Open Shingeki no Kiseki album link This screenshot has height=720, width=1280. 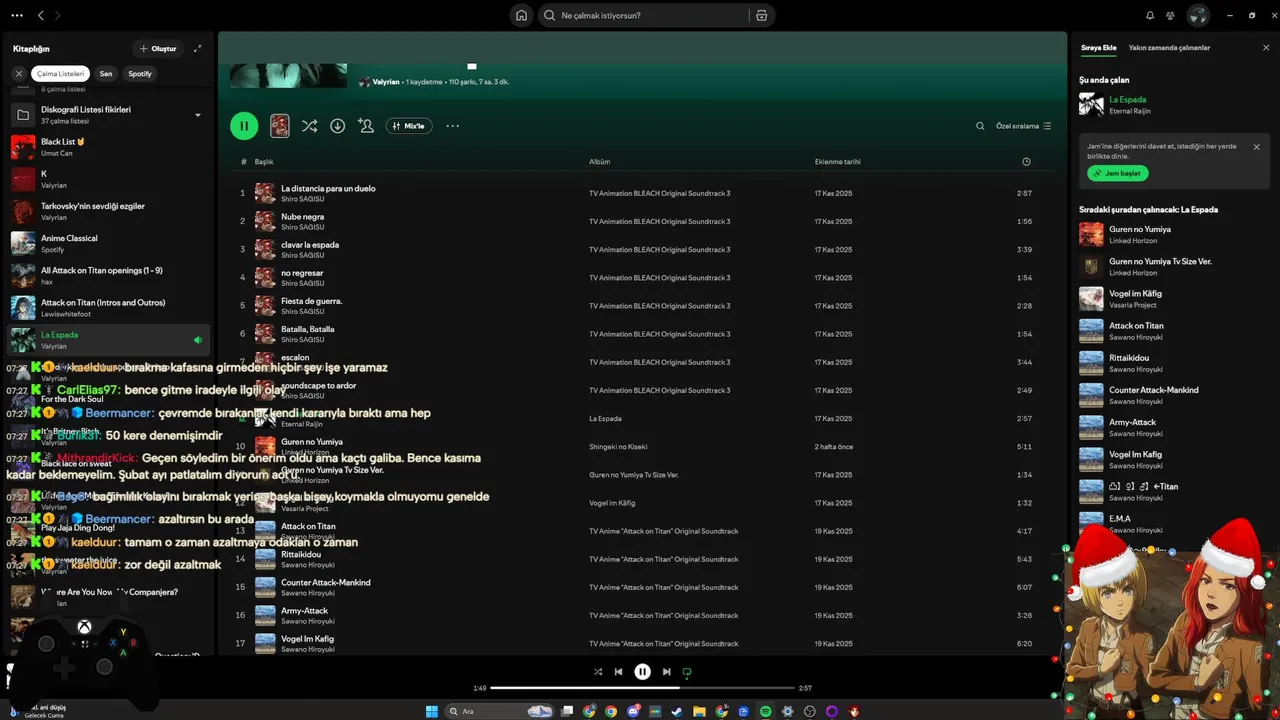[x=618, y=447]
